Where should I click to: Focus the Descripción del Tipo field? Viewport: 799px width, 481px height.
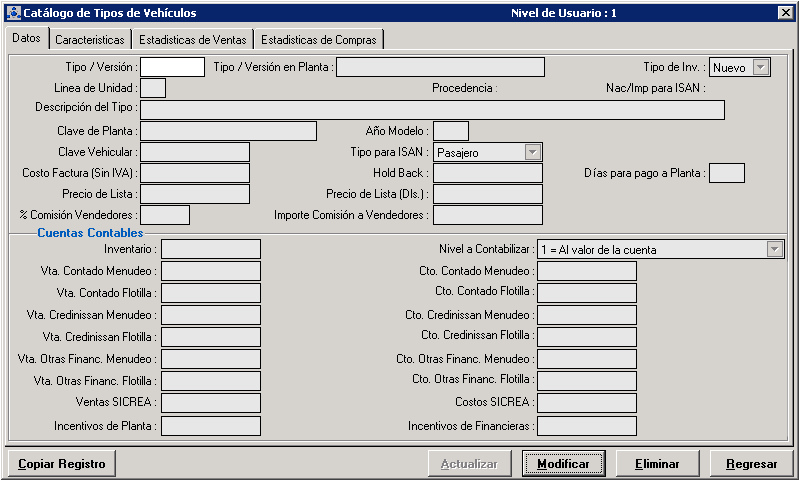(x=432, y=109)
